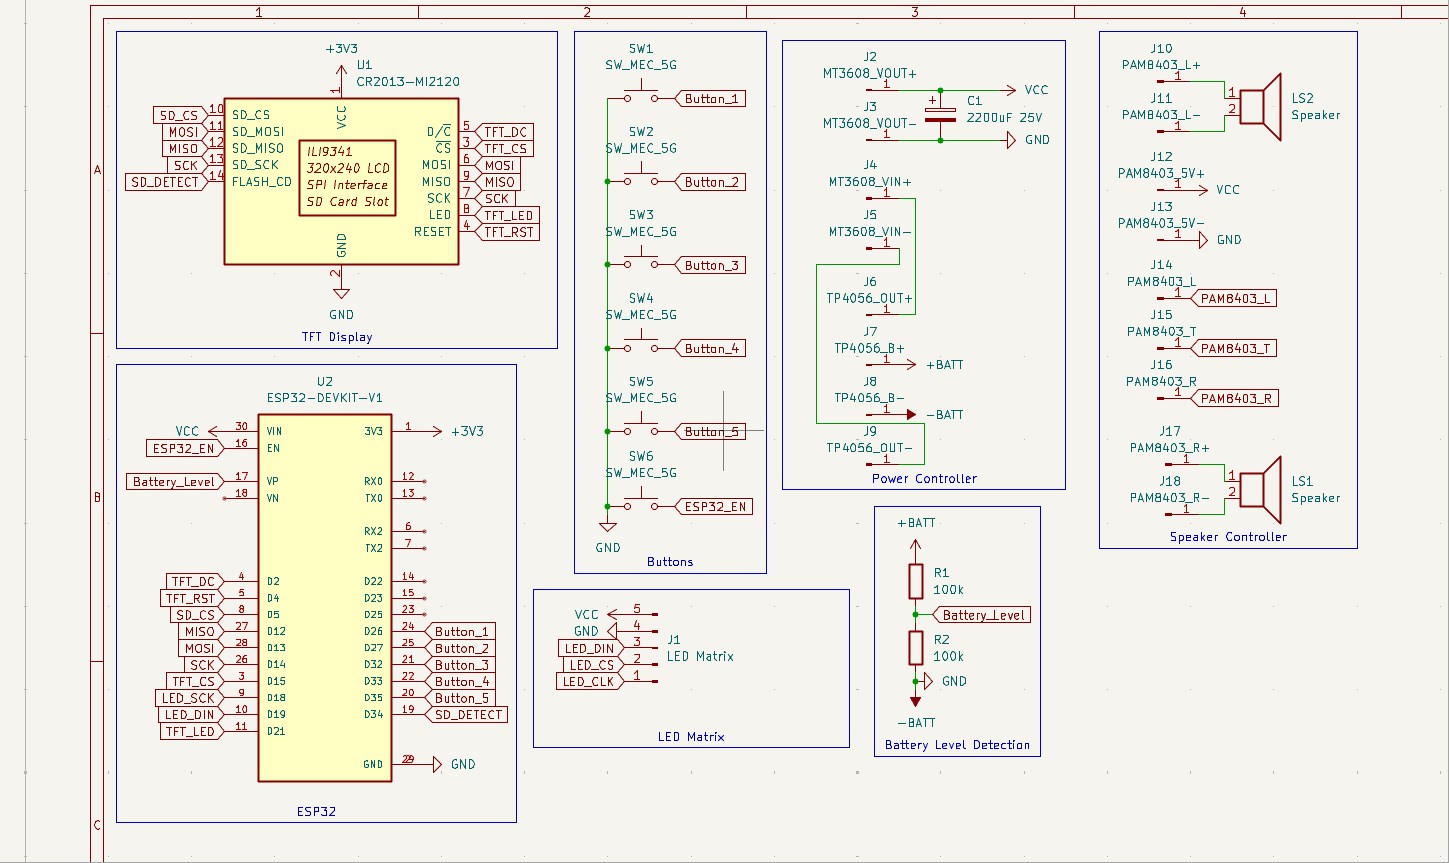1449x863 pixels.
Task: Click the ILI9341 info box inside U1
Action: 347,178
